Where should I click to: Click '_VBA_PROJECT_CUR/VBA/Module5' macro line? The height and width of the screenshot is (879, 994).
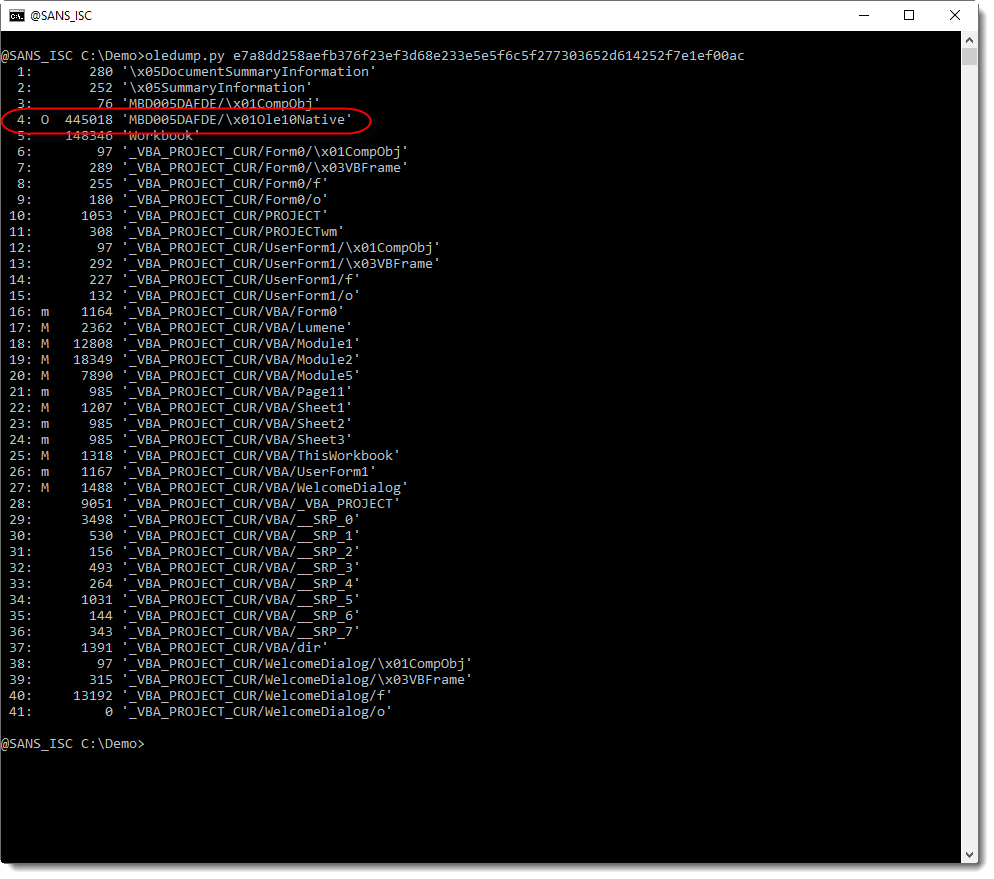click(x=184, y=376)
